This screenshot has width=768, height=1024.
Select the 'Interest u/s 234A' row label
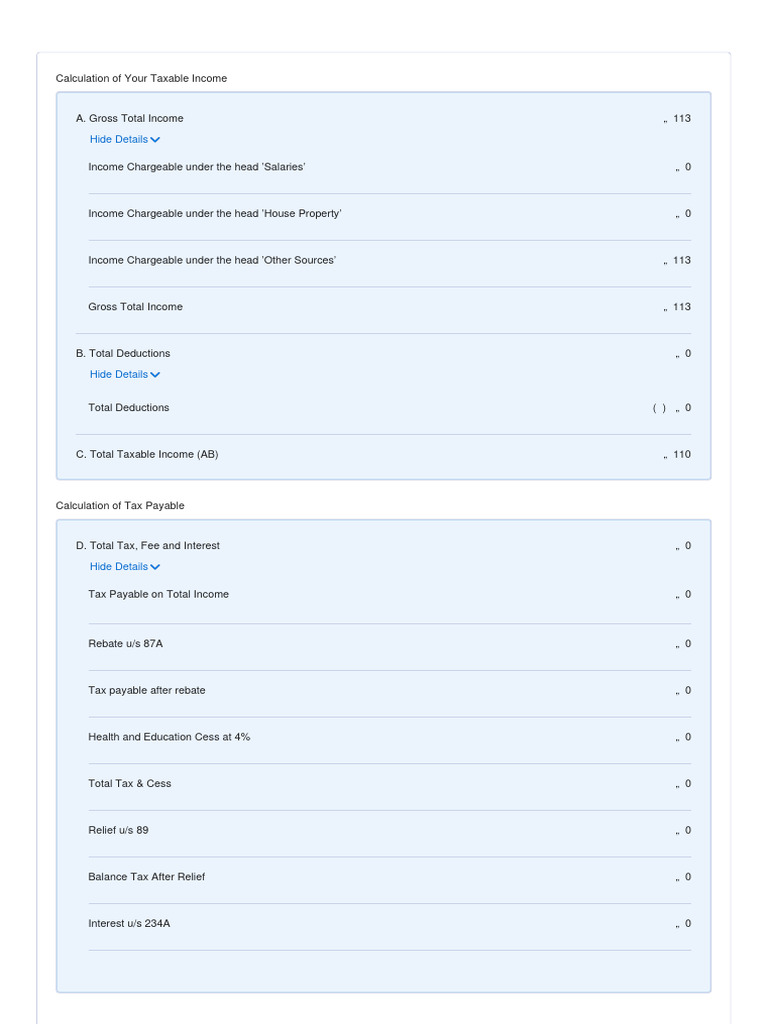pos(129,924)
